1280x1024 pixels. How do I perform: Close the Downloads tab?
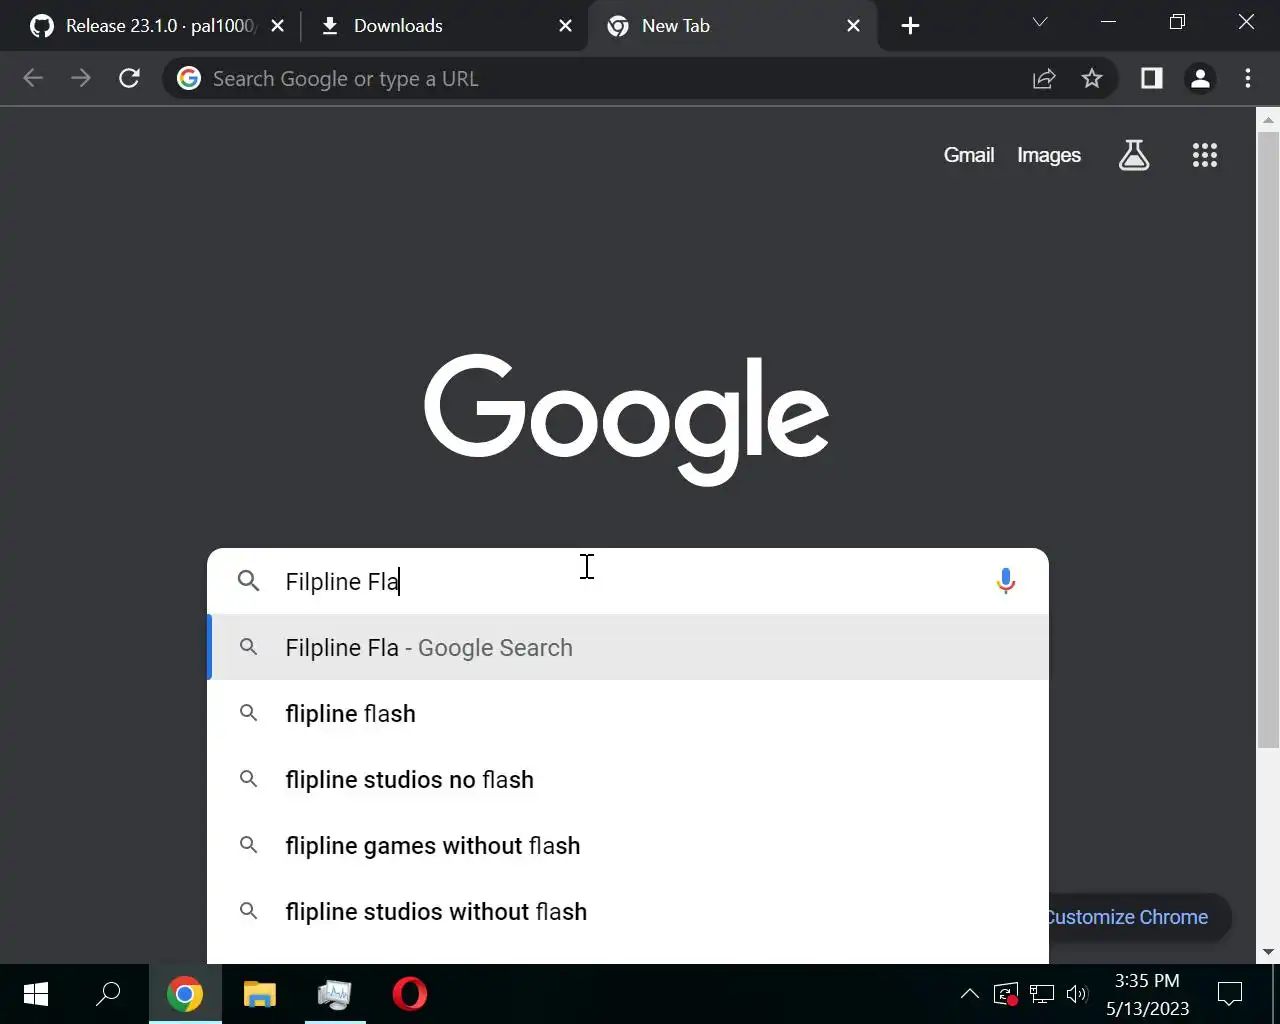click(x=566, y=26)
